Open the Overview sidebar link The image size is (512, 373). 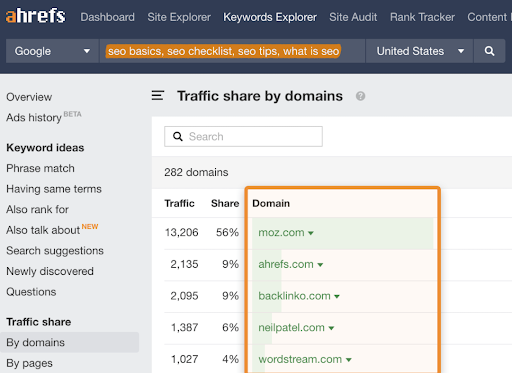(x=29, y=97)
